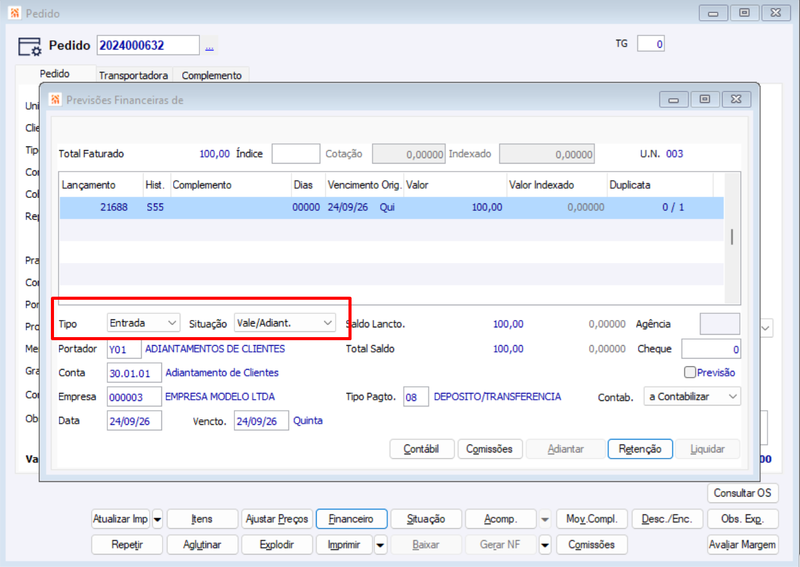
Task: Click the Aglutinar button
Action: point(202,545)
